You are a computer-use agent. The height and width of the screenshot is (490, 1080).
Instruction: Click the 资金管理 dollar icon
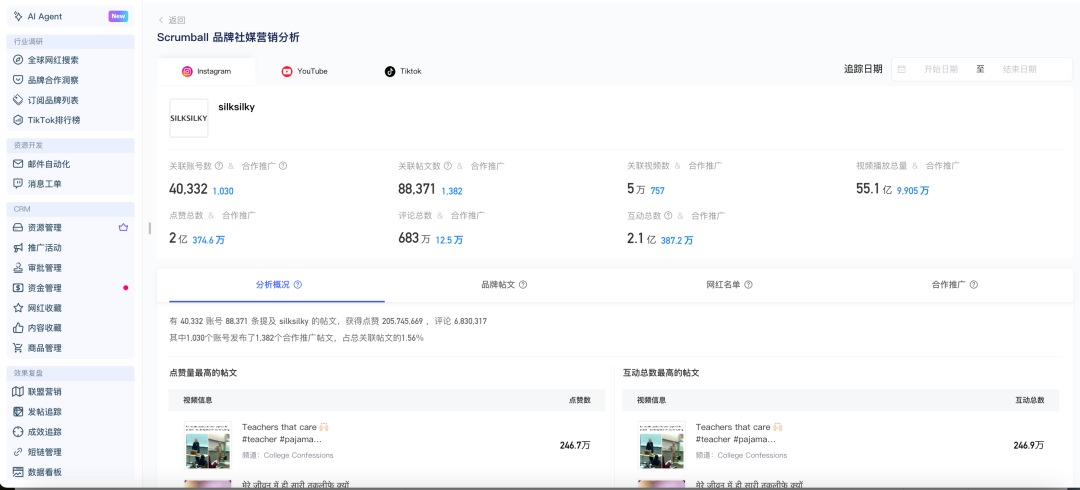[x=19, y=288]
